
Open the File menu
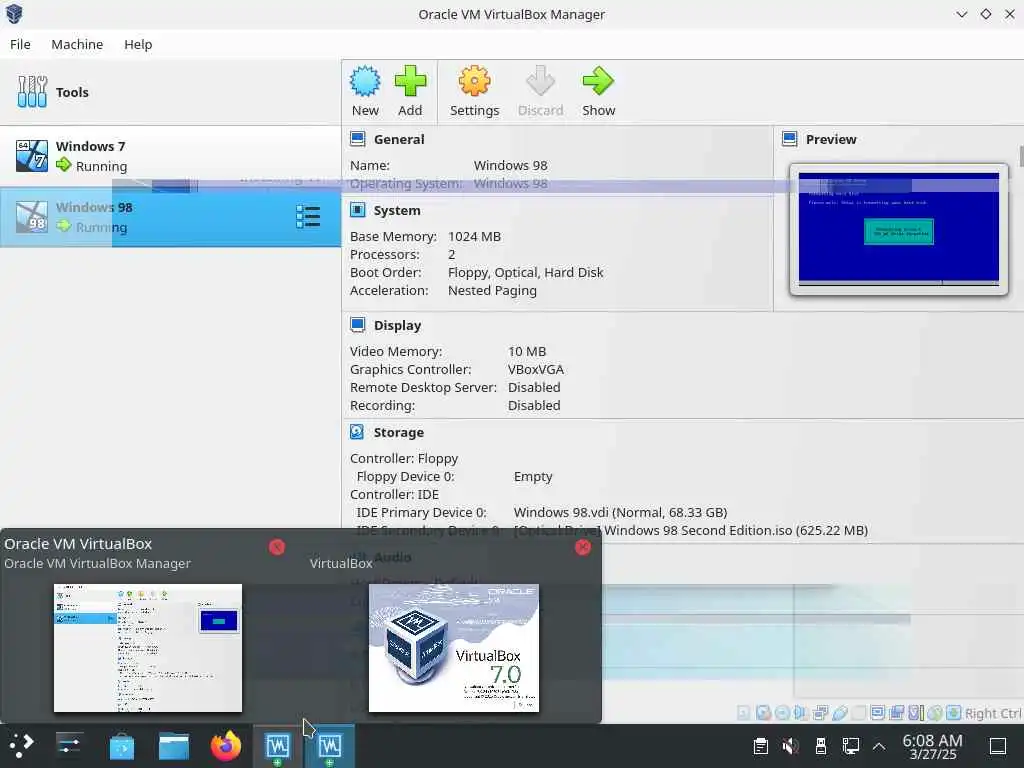[20, 44]
